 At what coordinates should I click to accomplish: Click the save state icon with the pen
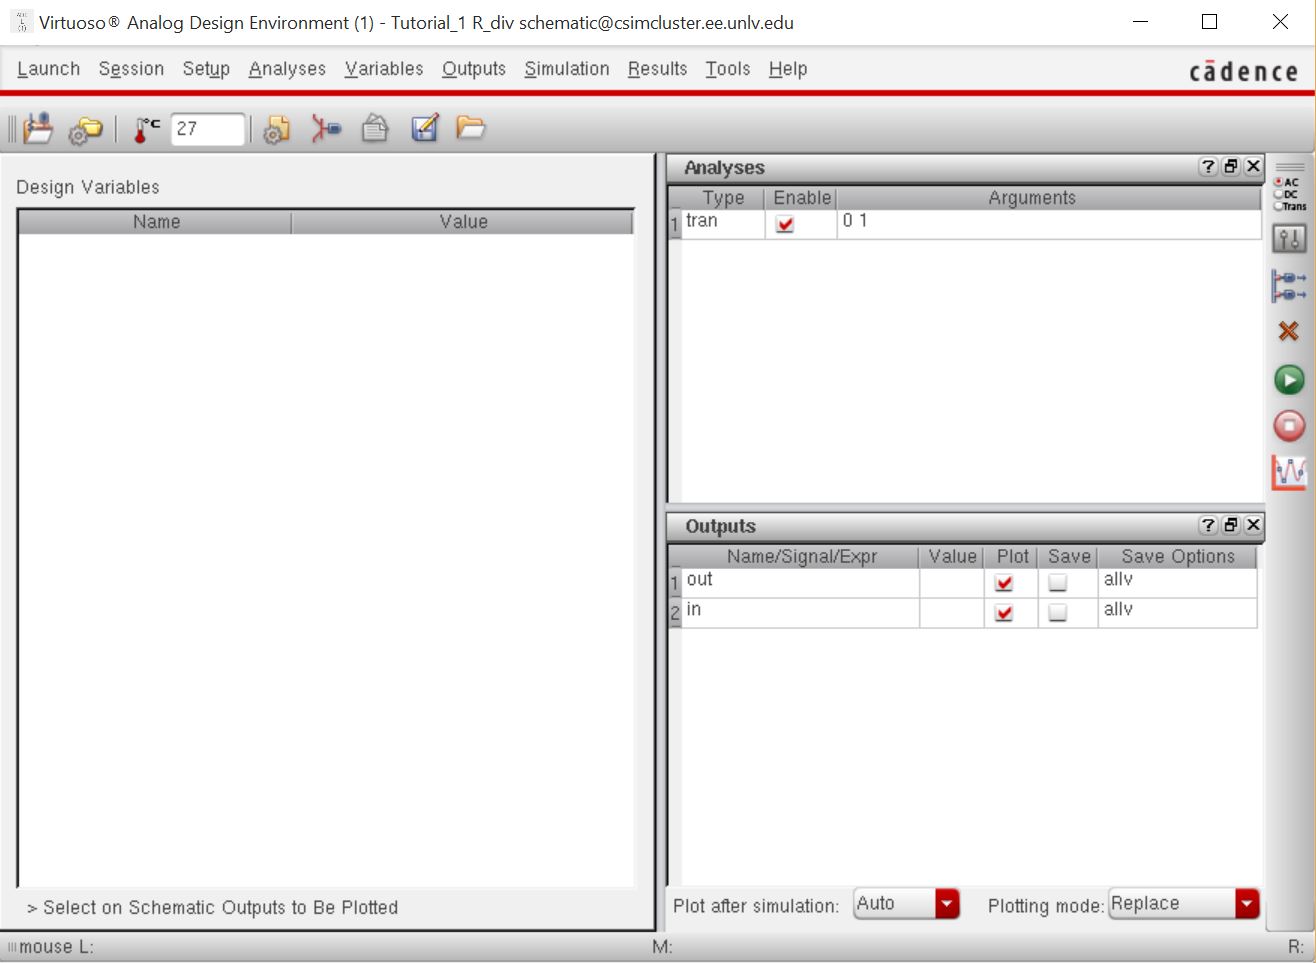point(425,128)
